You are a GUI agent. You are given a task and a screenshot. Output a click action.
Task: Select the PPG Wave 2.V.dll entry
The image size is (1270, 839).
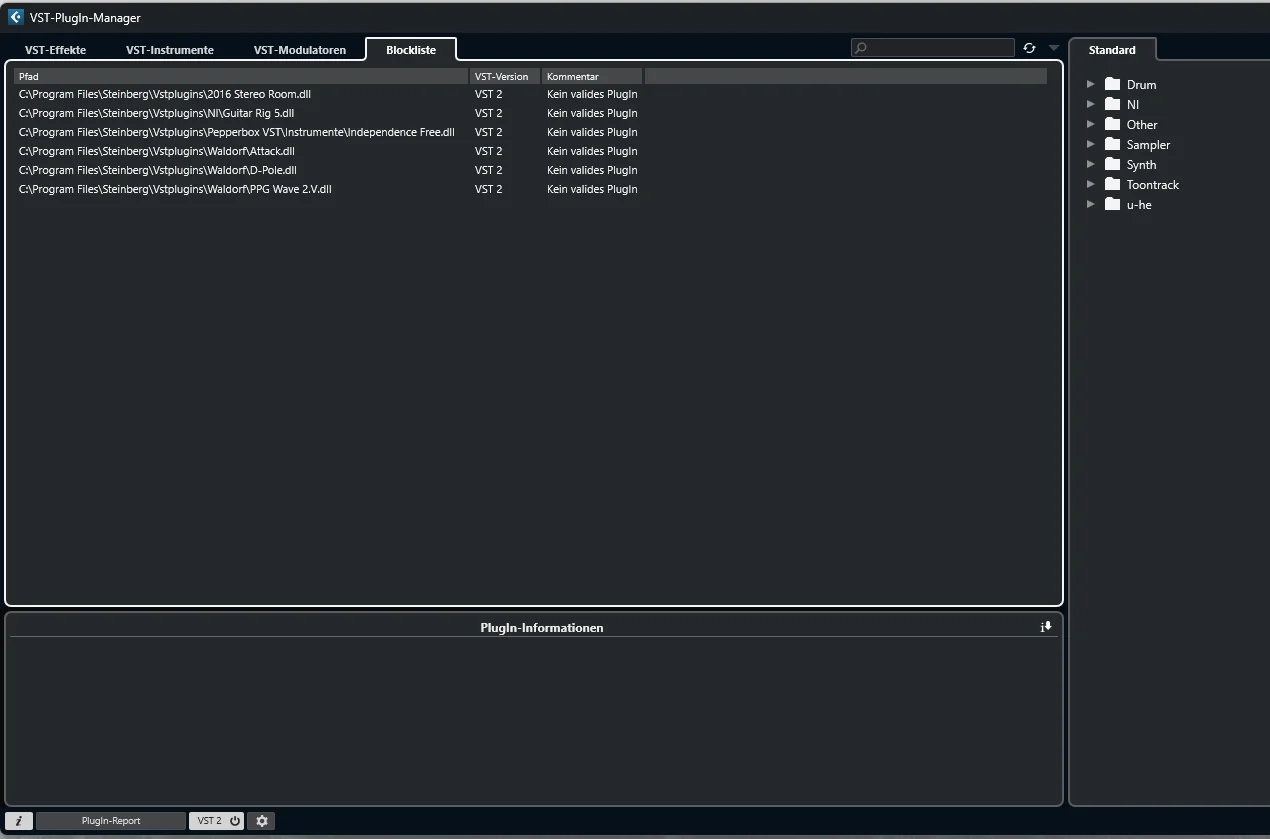point(175,189)
